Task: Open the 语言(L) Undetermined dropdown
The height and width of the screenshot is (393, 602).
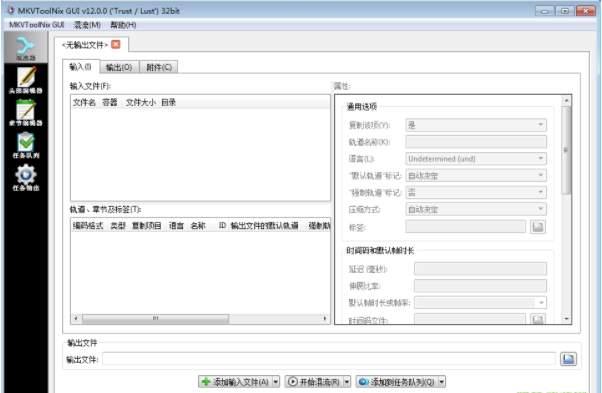Action: click(x=476, y=159)
